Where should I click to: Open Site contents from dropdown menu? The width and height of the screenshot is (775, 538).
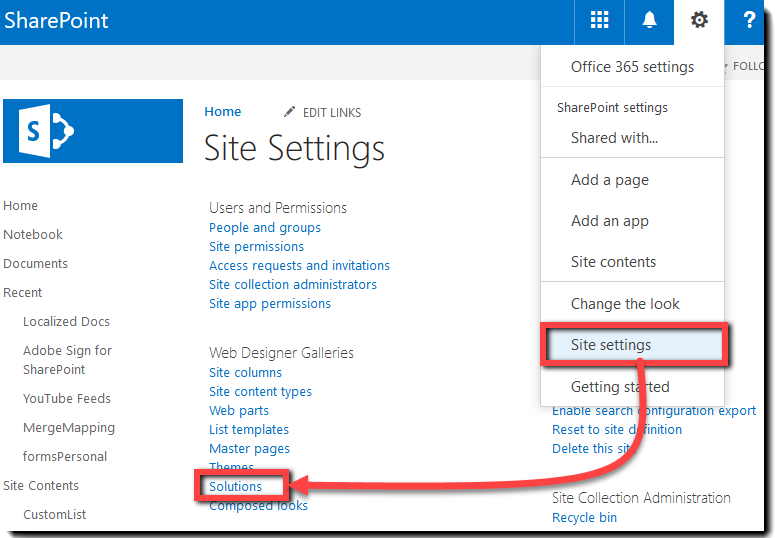click(x=613, y=262)
